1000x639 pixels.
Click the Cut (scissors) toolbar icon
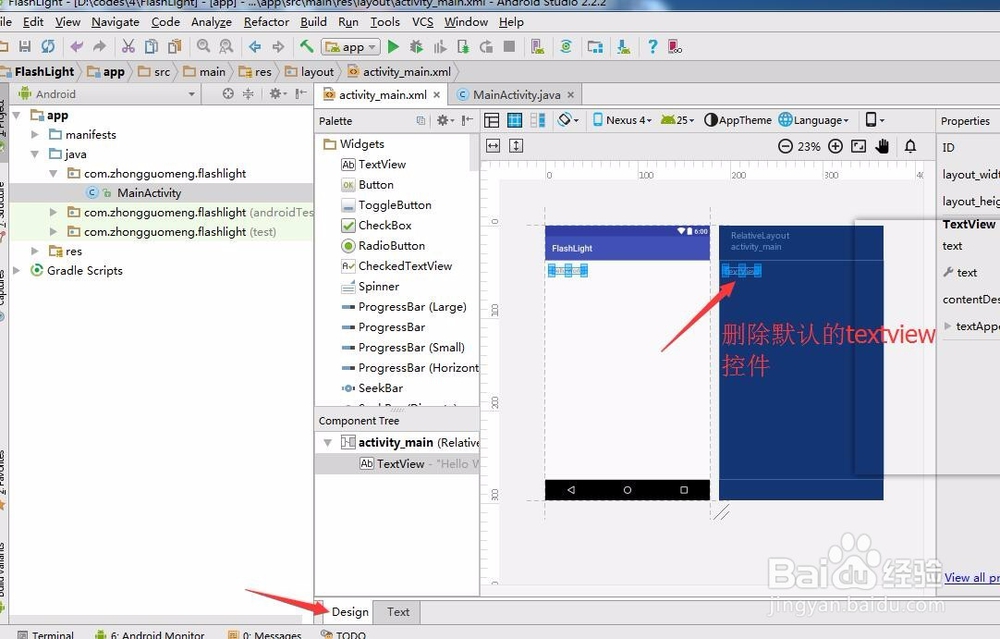click(x=129, y=46)
